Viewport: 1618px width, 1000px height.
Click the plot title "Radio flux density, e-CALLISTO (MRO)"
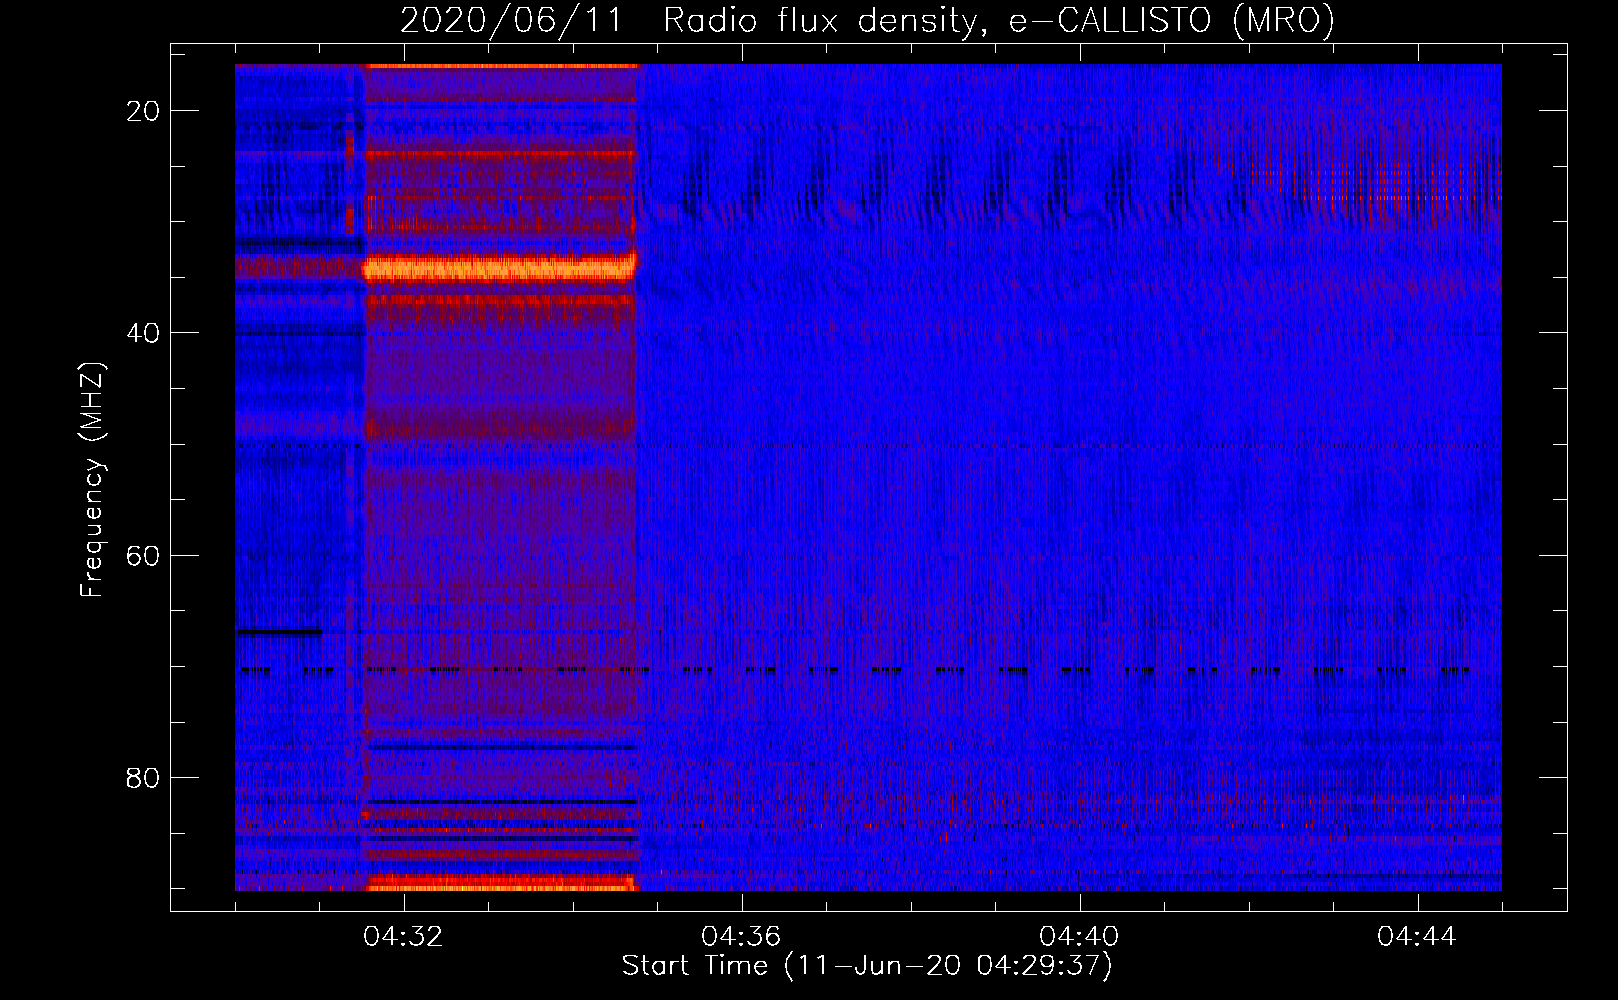coord(999,20)
